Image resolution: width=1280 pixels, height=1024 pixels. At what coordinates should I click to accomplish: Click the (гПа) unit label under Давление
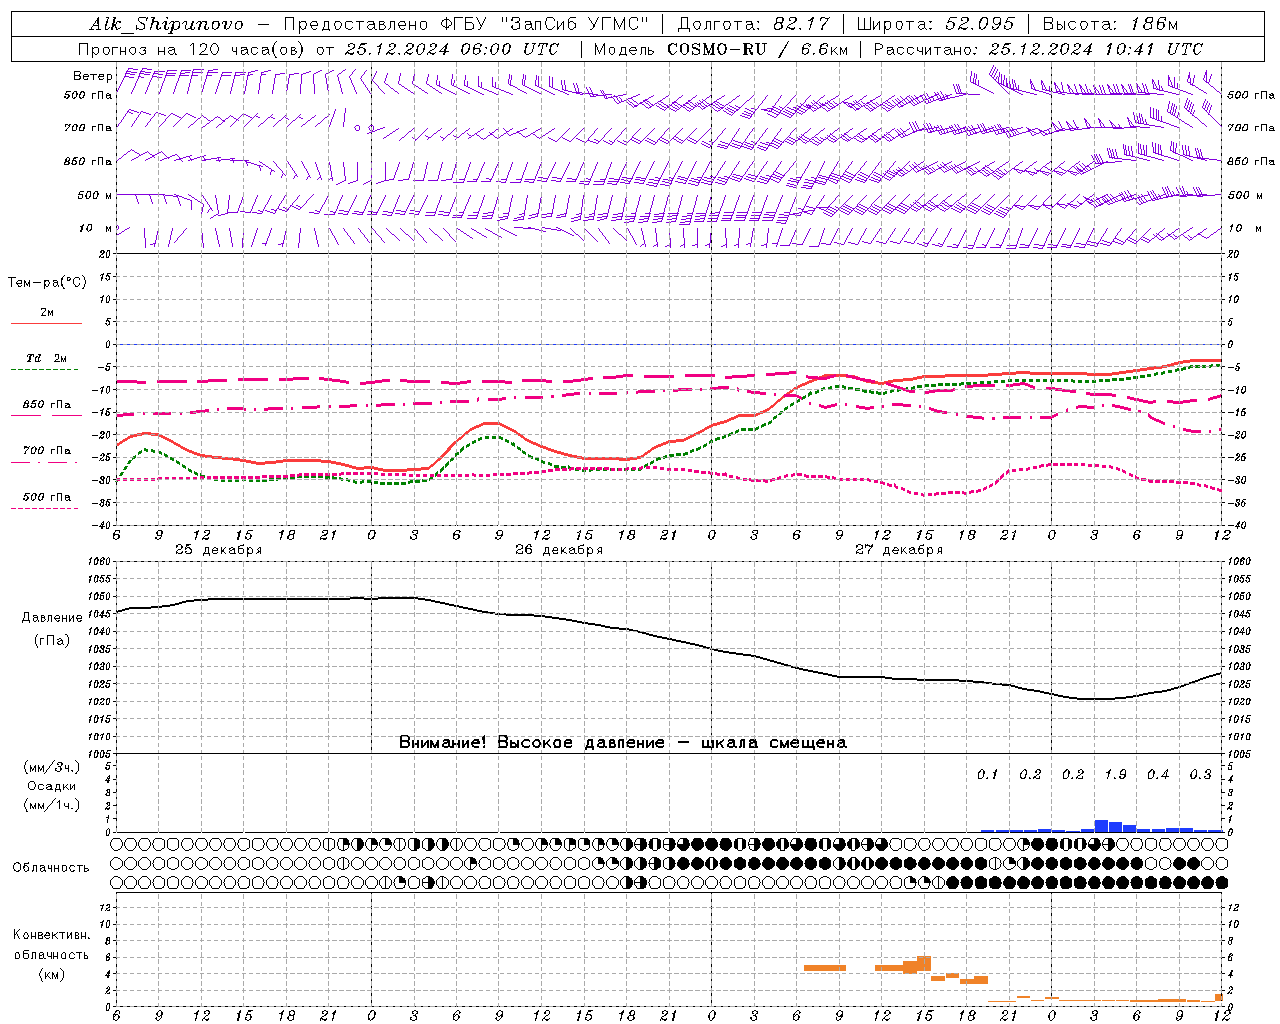tap(52, 640)
